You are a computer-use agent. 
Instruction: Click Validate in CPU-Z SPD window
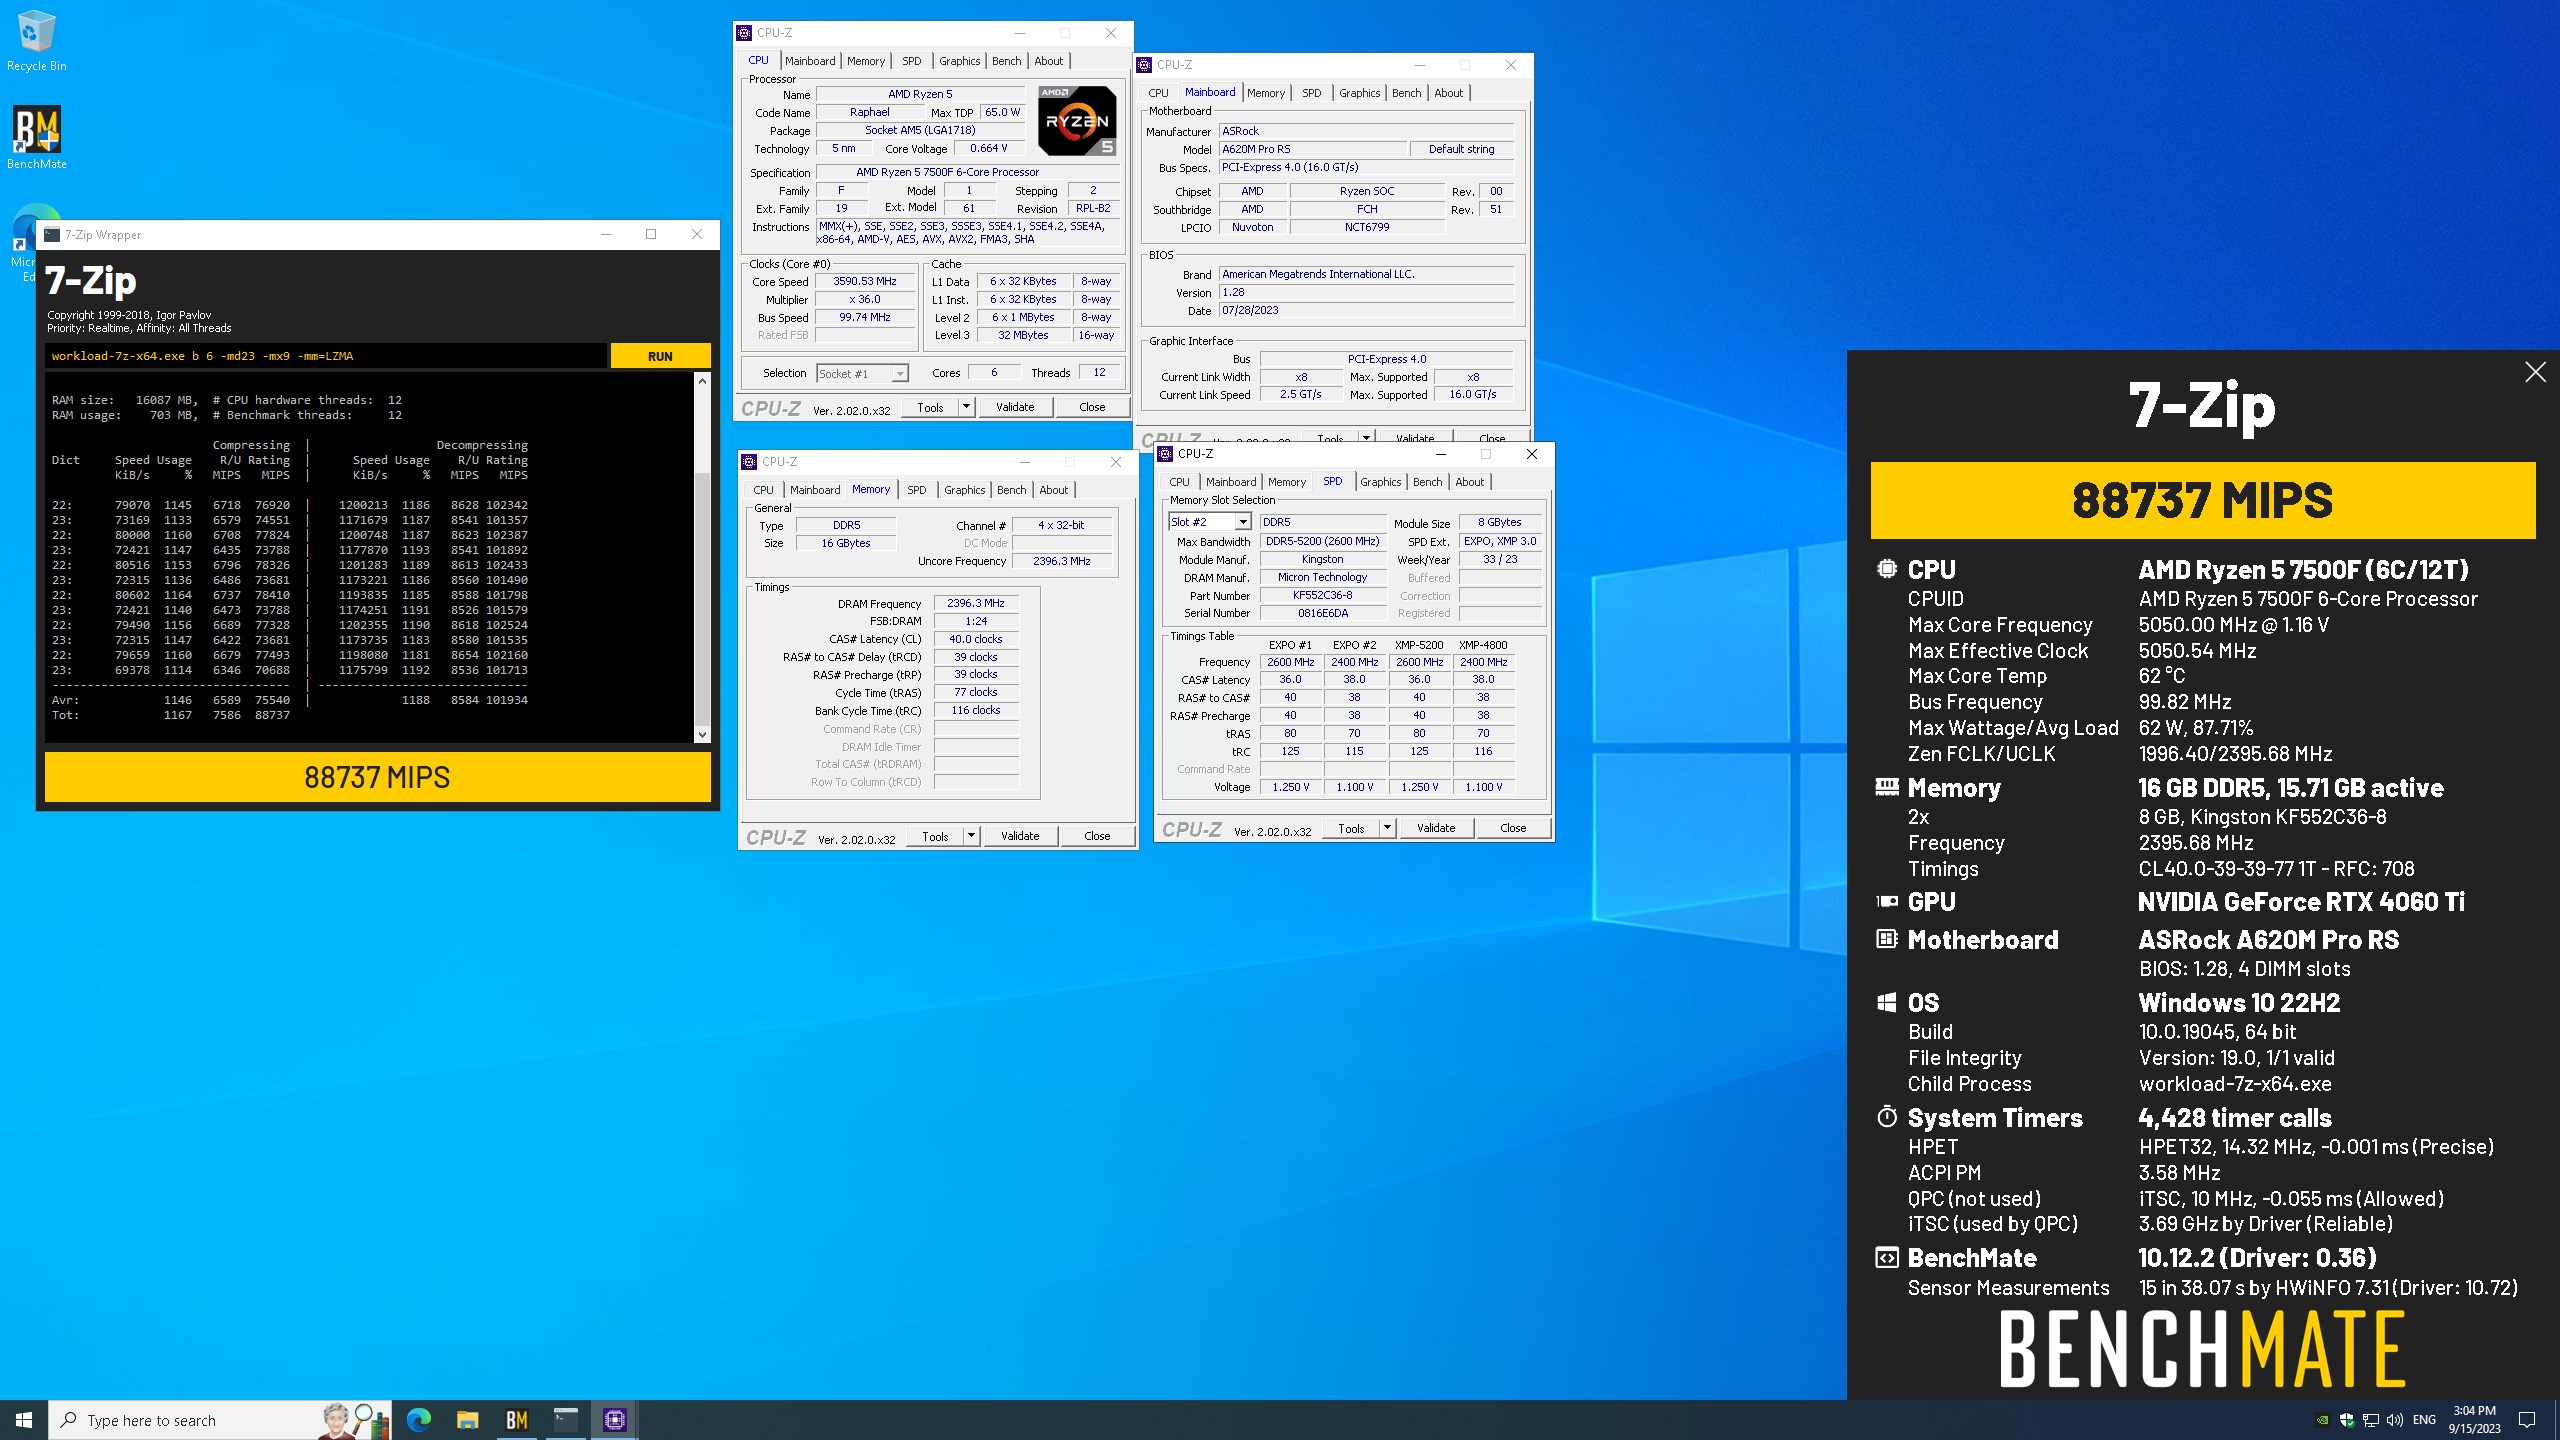[1436, 828]
